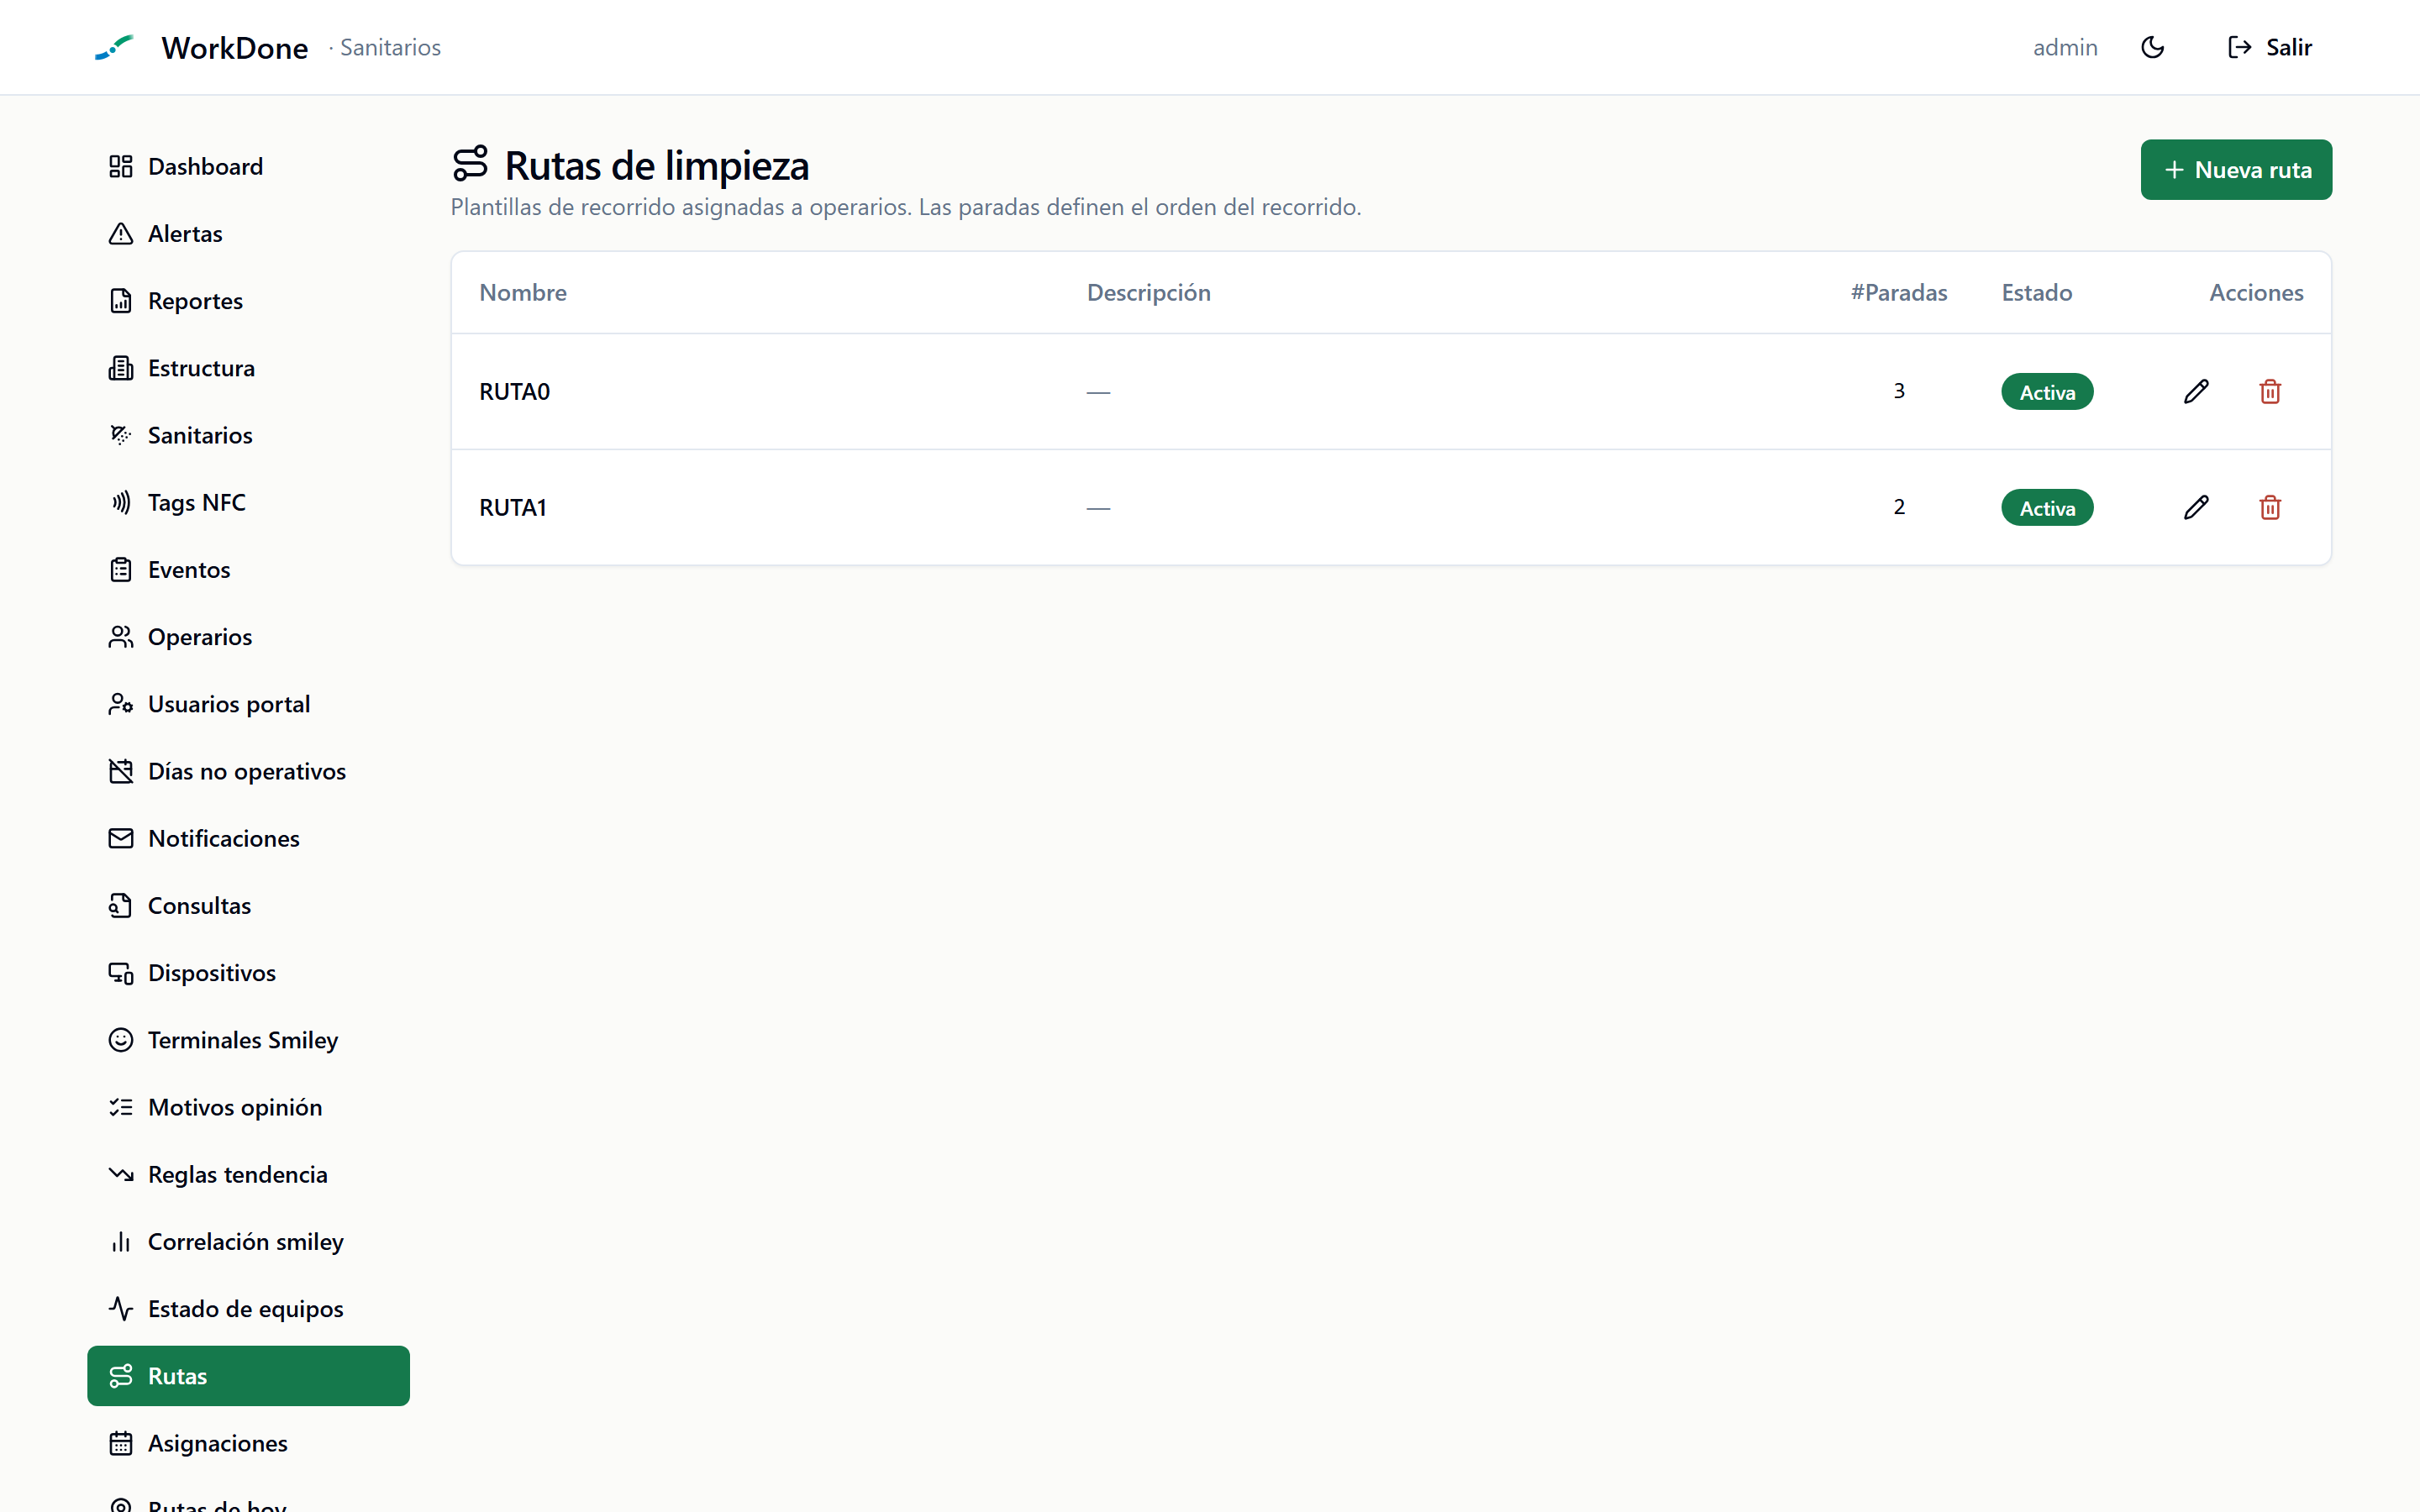Open the Estructura section
This screenshot has width=2420, height=1512.
click(248, 368)
